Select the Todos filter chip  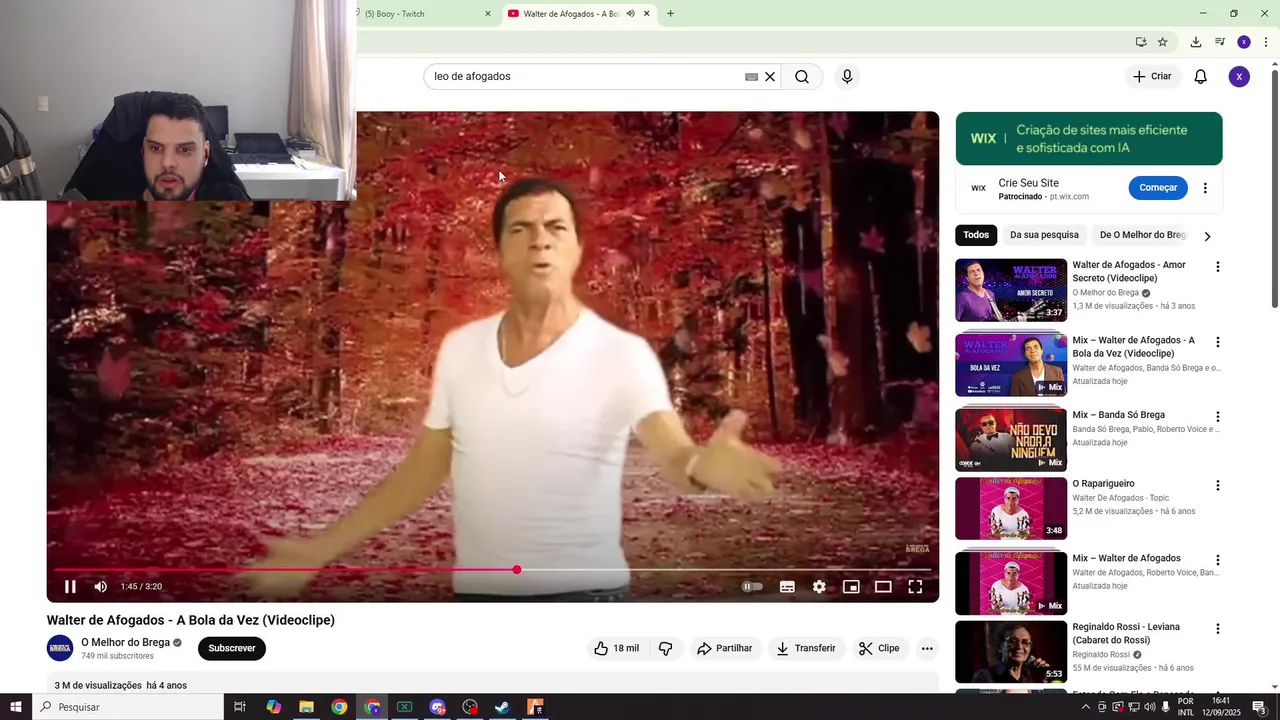(976, 235)
